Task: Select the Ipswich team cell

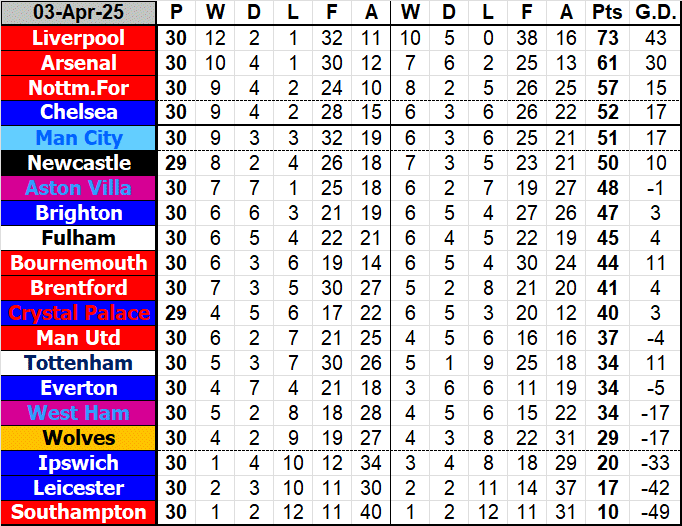Action: tap(79, 463)
